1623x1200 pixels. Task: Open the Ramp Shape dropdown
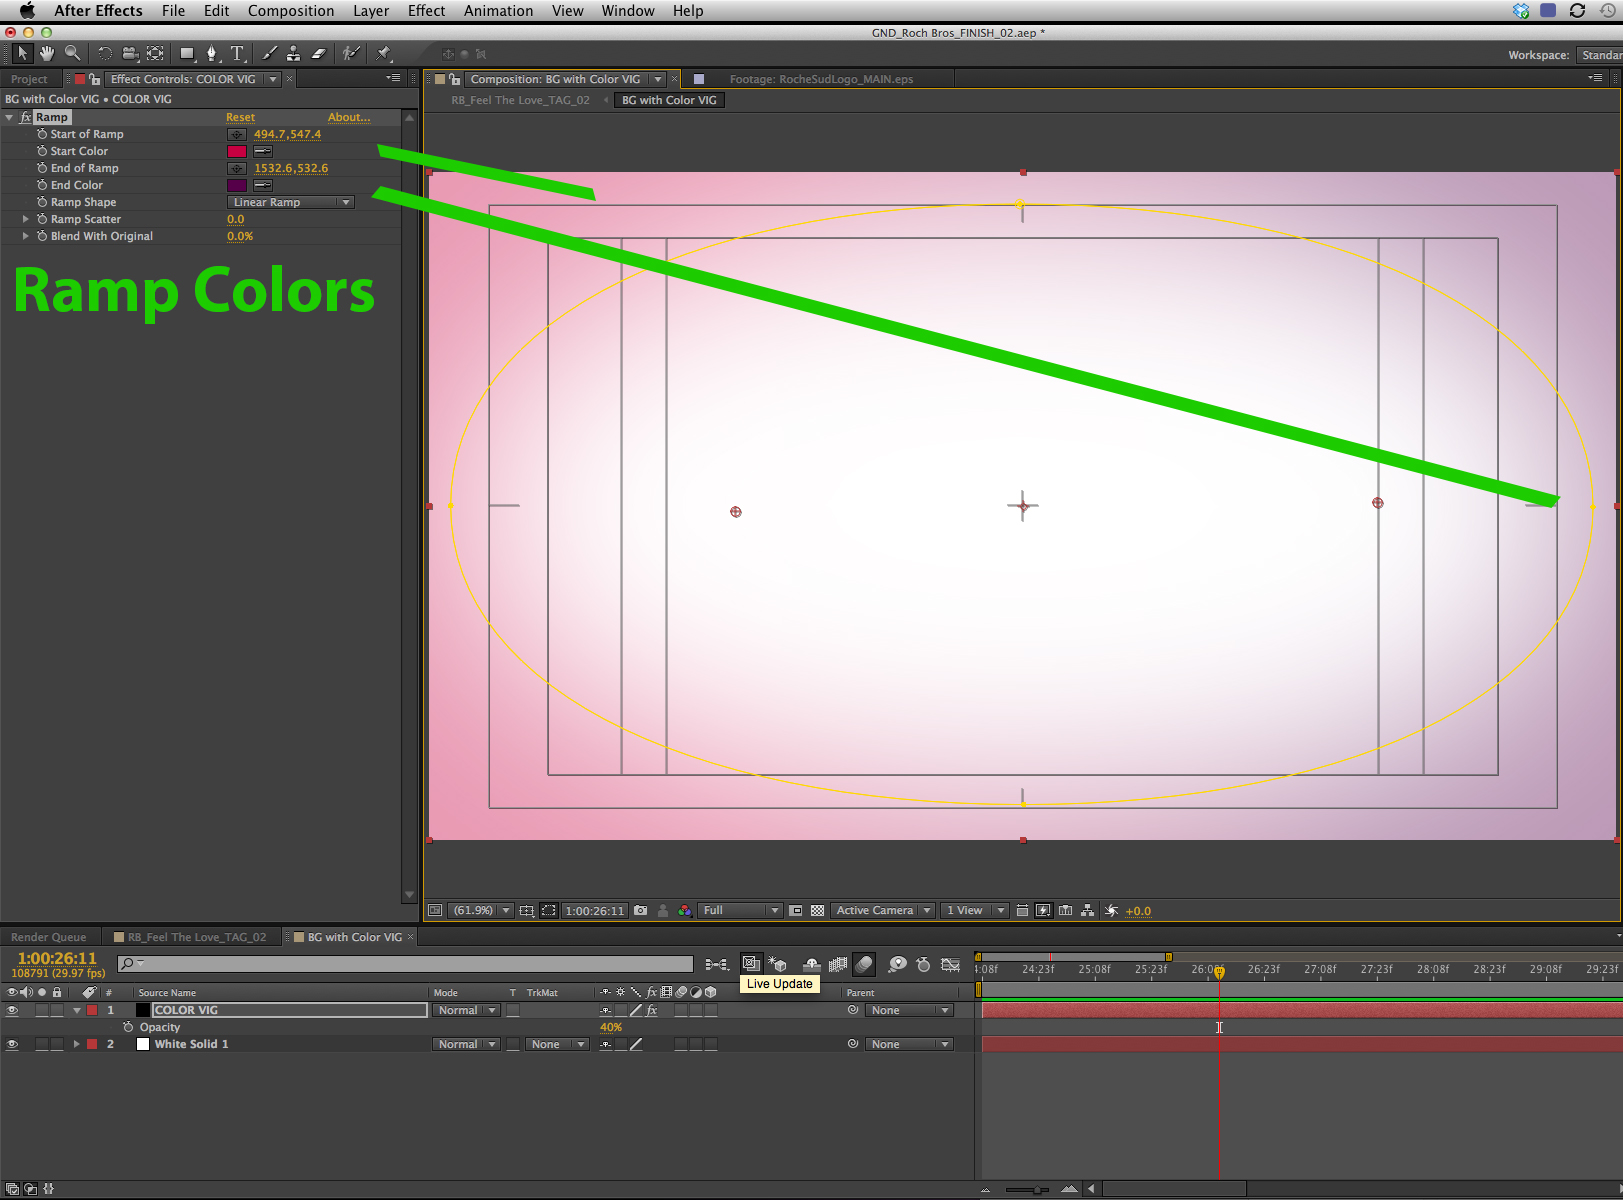coord(291,203)
